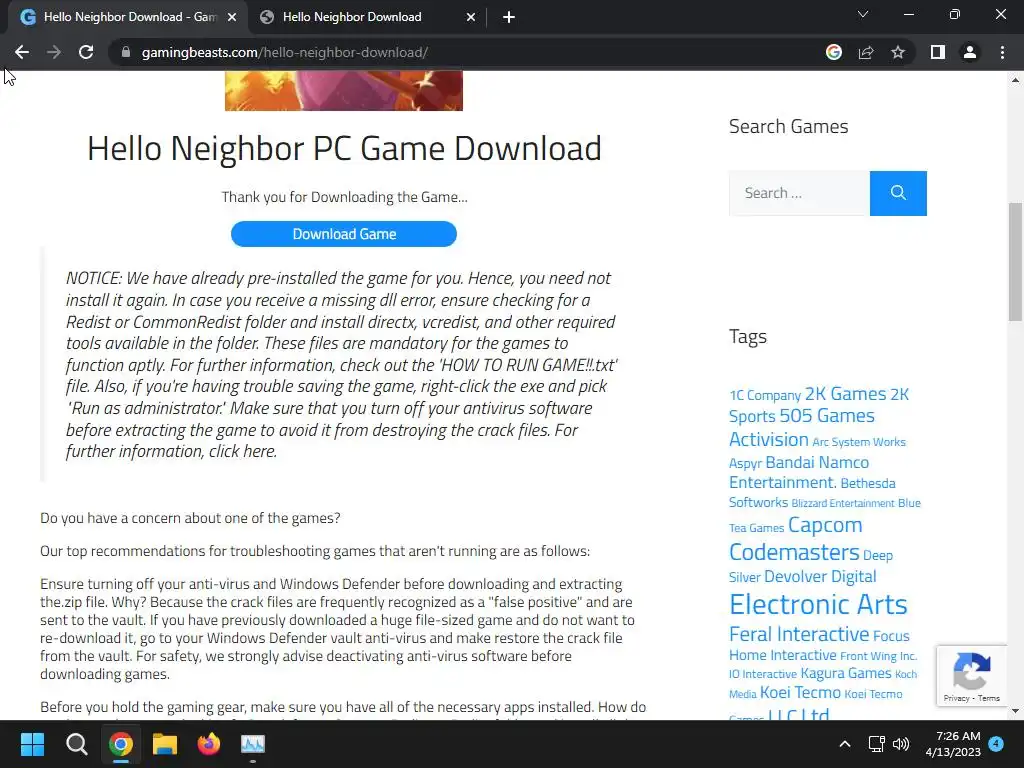Open the 2K Games tag
This screenshot has height=768, width=1024.
click(x=845, y=394)
